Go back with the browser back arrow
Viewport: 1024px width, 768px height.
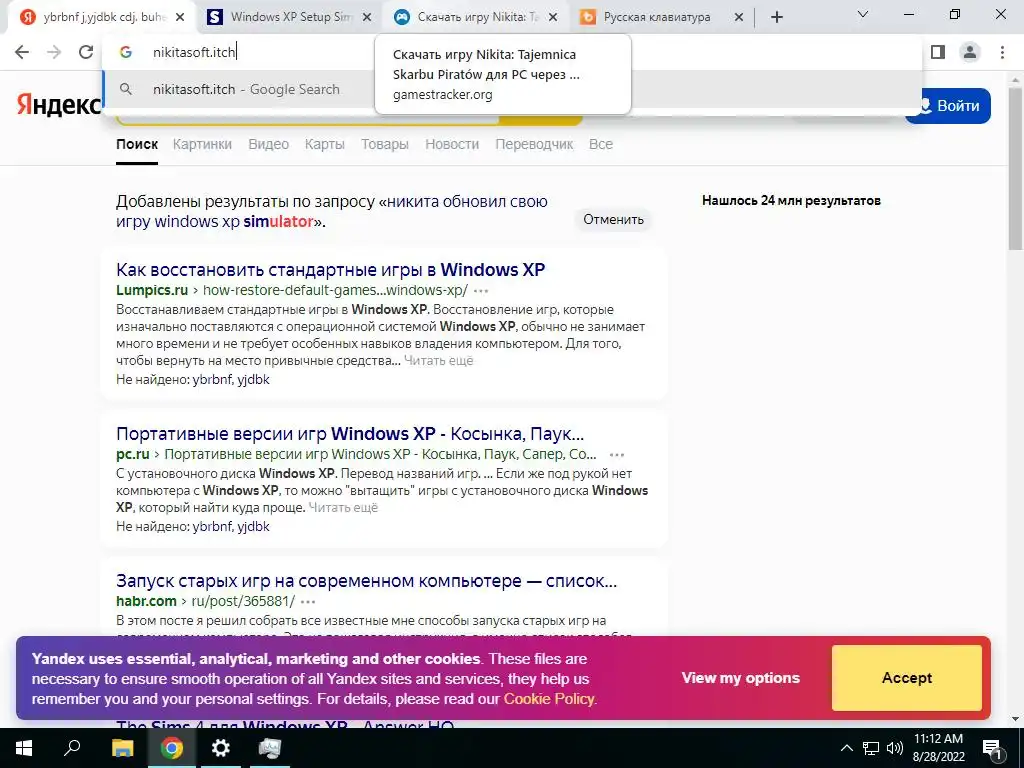click(22, 52)
